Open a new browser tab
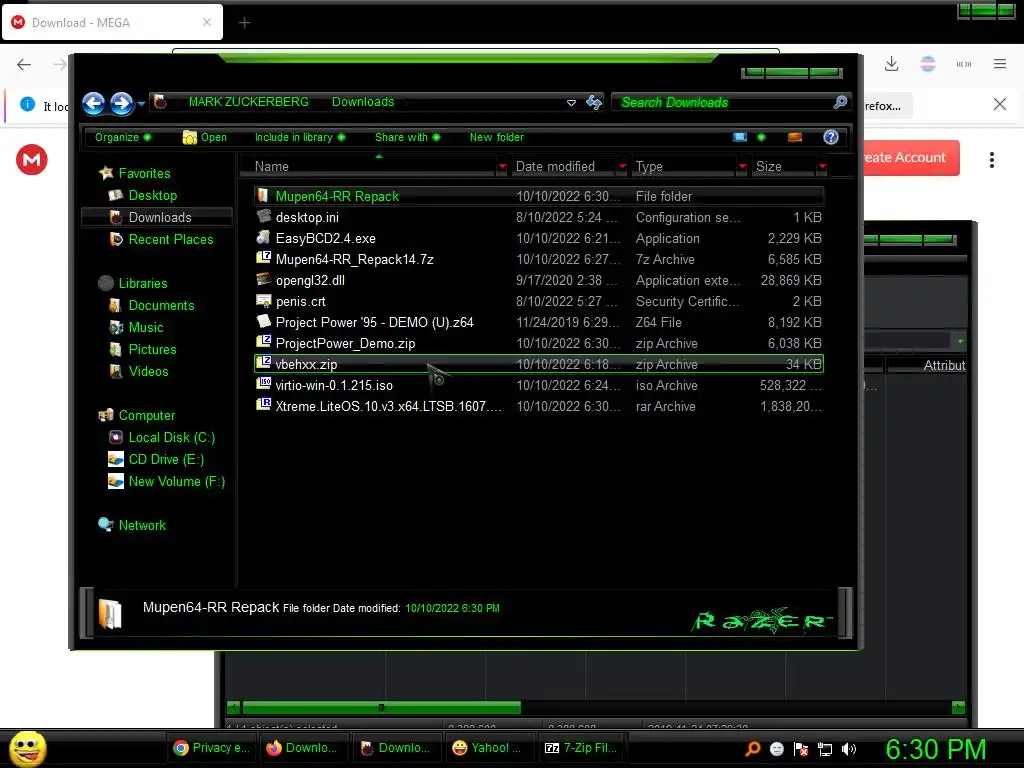 (244, 23)
